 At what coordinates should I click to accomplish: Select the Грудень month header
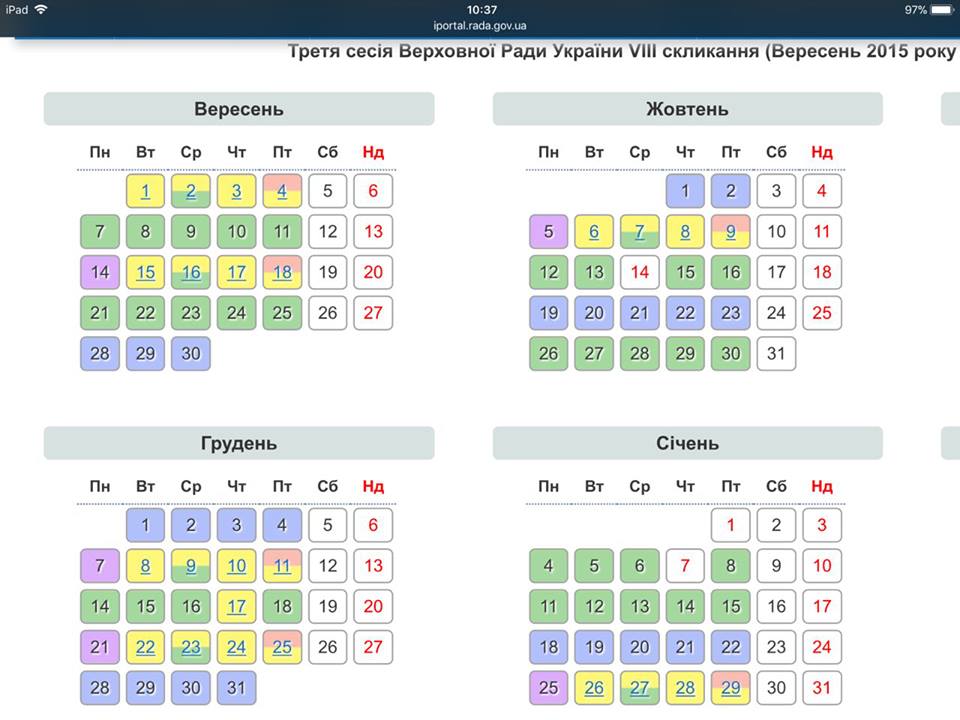(x=239, y=443)
